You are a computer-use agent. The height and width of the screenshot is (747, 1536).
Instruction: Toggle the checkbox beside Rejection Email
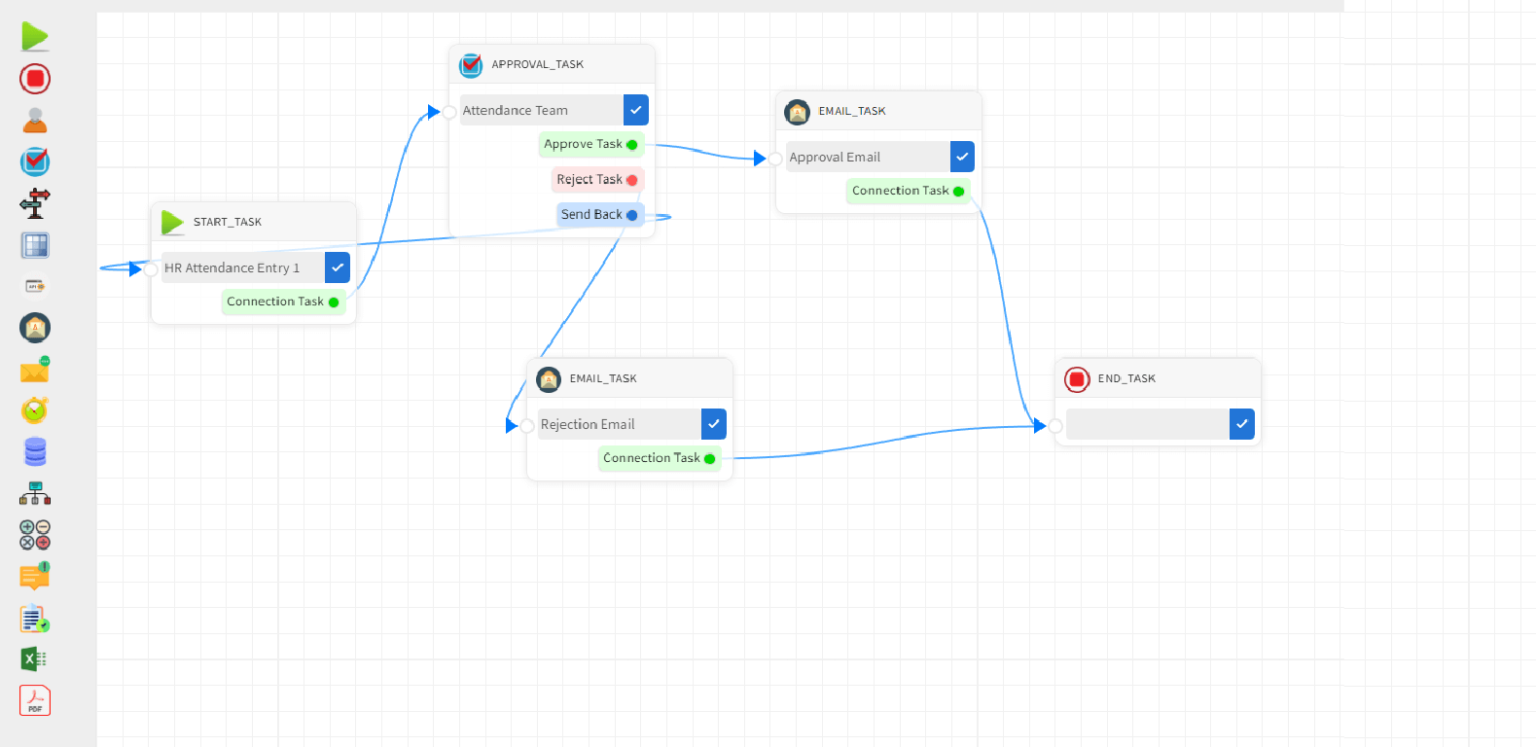(x=713, y=424)
